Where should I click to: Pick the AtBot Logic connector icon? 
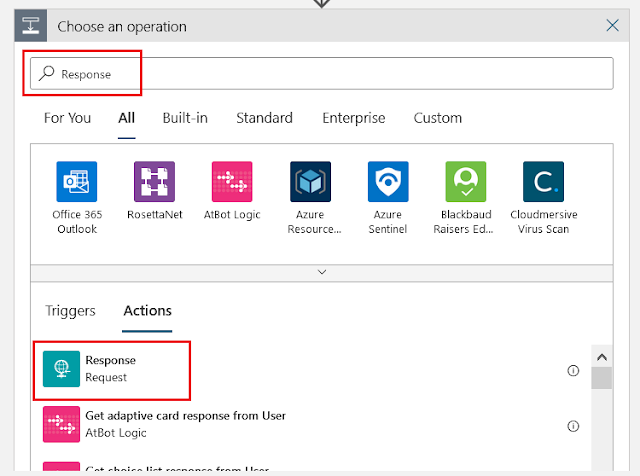232,182
